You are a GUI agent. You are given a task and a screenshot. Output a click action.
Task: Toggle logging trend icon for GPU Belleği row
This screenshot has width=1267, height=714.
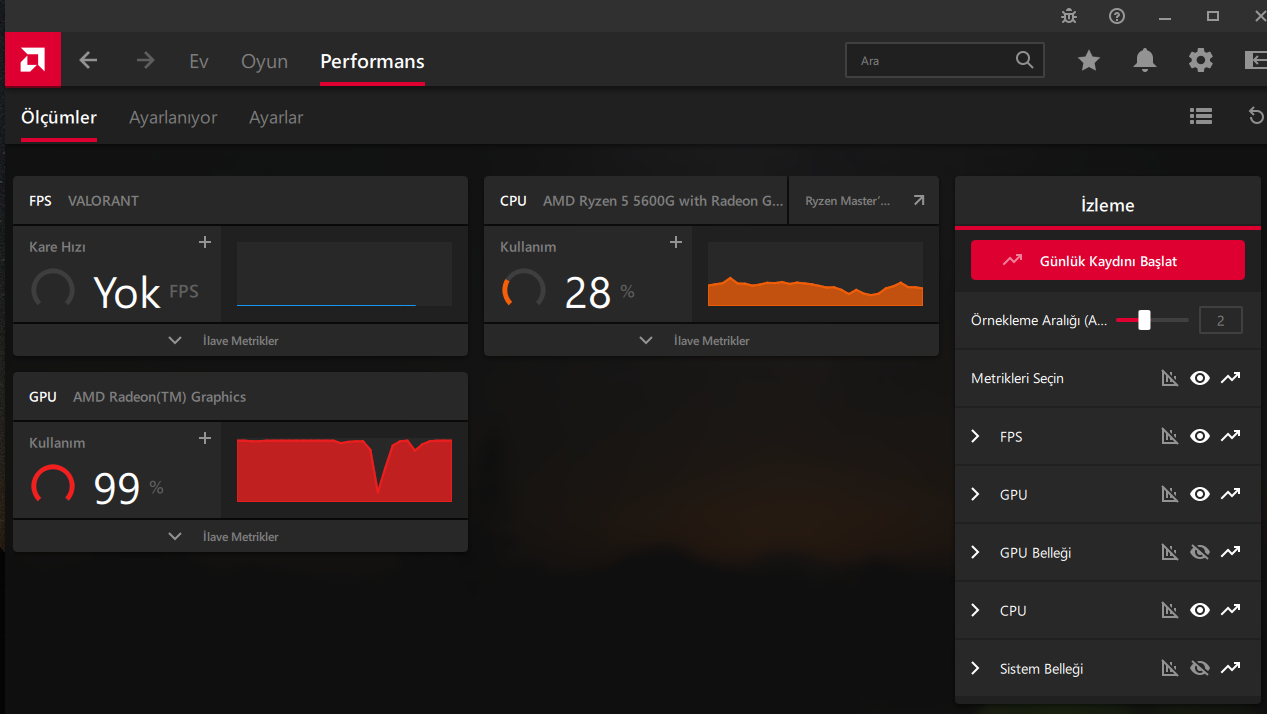click(x=1231, y=552)
